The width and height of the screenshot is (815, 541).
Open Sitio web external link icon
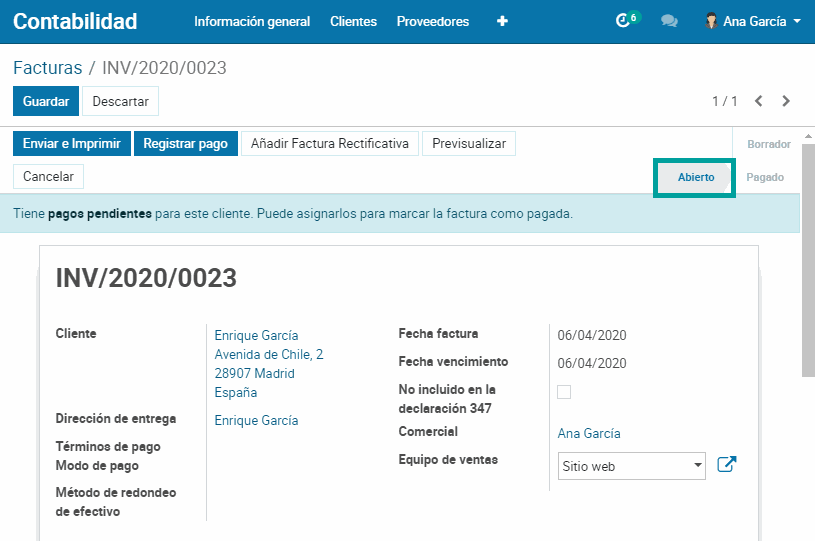(x=727, y=464)
